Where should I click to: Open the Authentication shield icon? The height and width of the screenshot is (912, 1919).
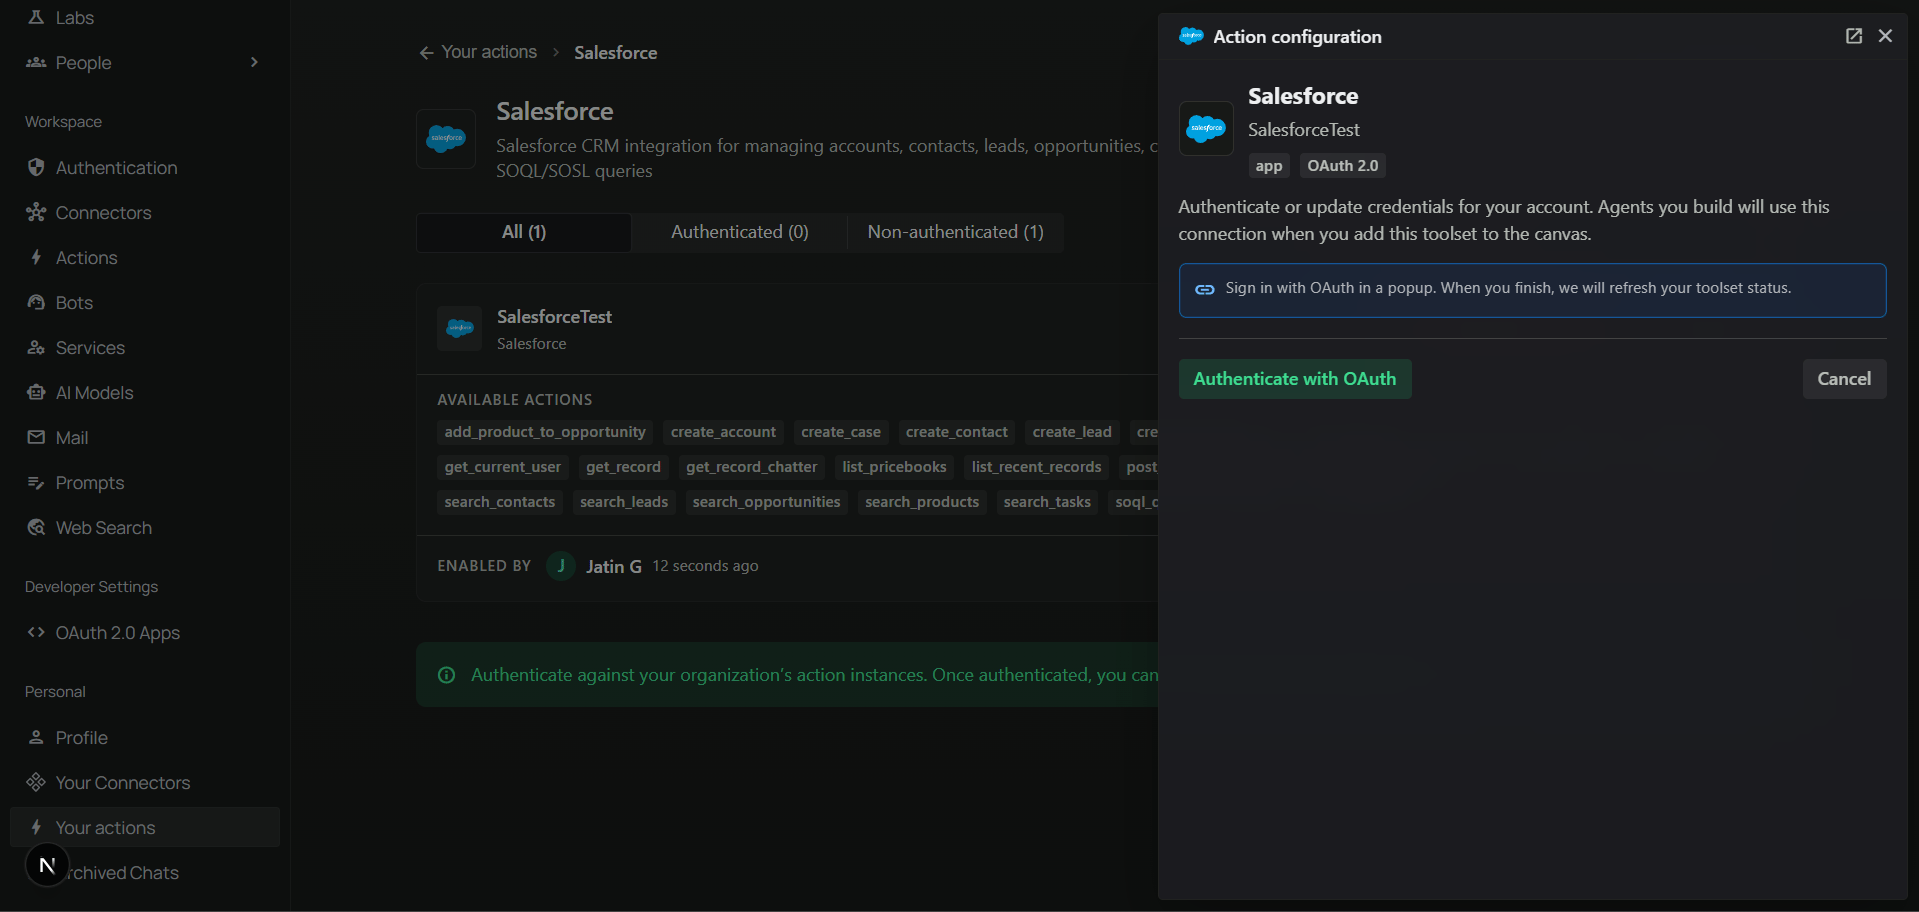tap(36, 167)
